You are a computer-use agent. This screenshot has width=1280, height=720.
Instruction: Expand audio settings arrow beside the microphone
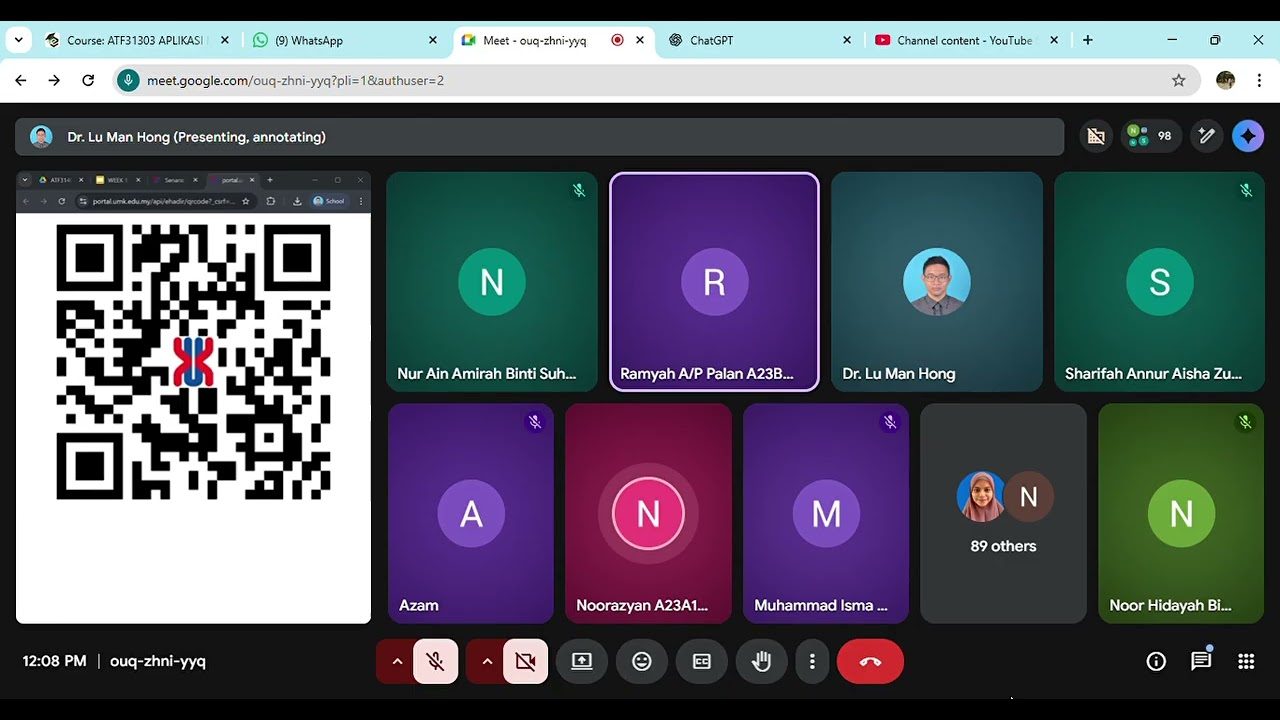(x=397, y=661)
